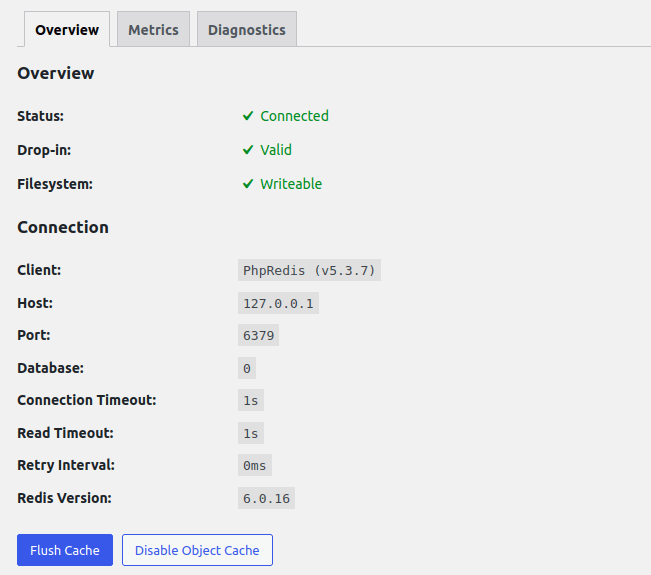Click the checkmark icon beside Valid

point(248,150)
